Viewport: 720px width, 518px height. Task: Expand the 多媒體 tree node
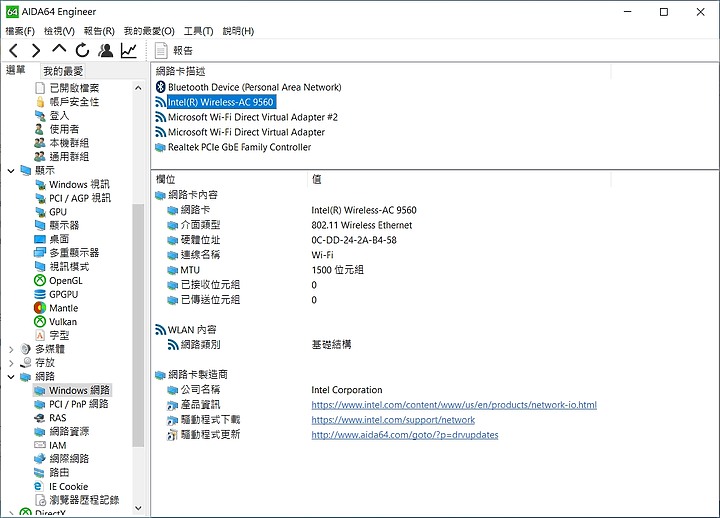point(11,349)
